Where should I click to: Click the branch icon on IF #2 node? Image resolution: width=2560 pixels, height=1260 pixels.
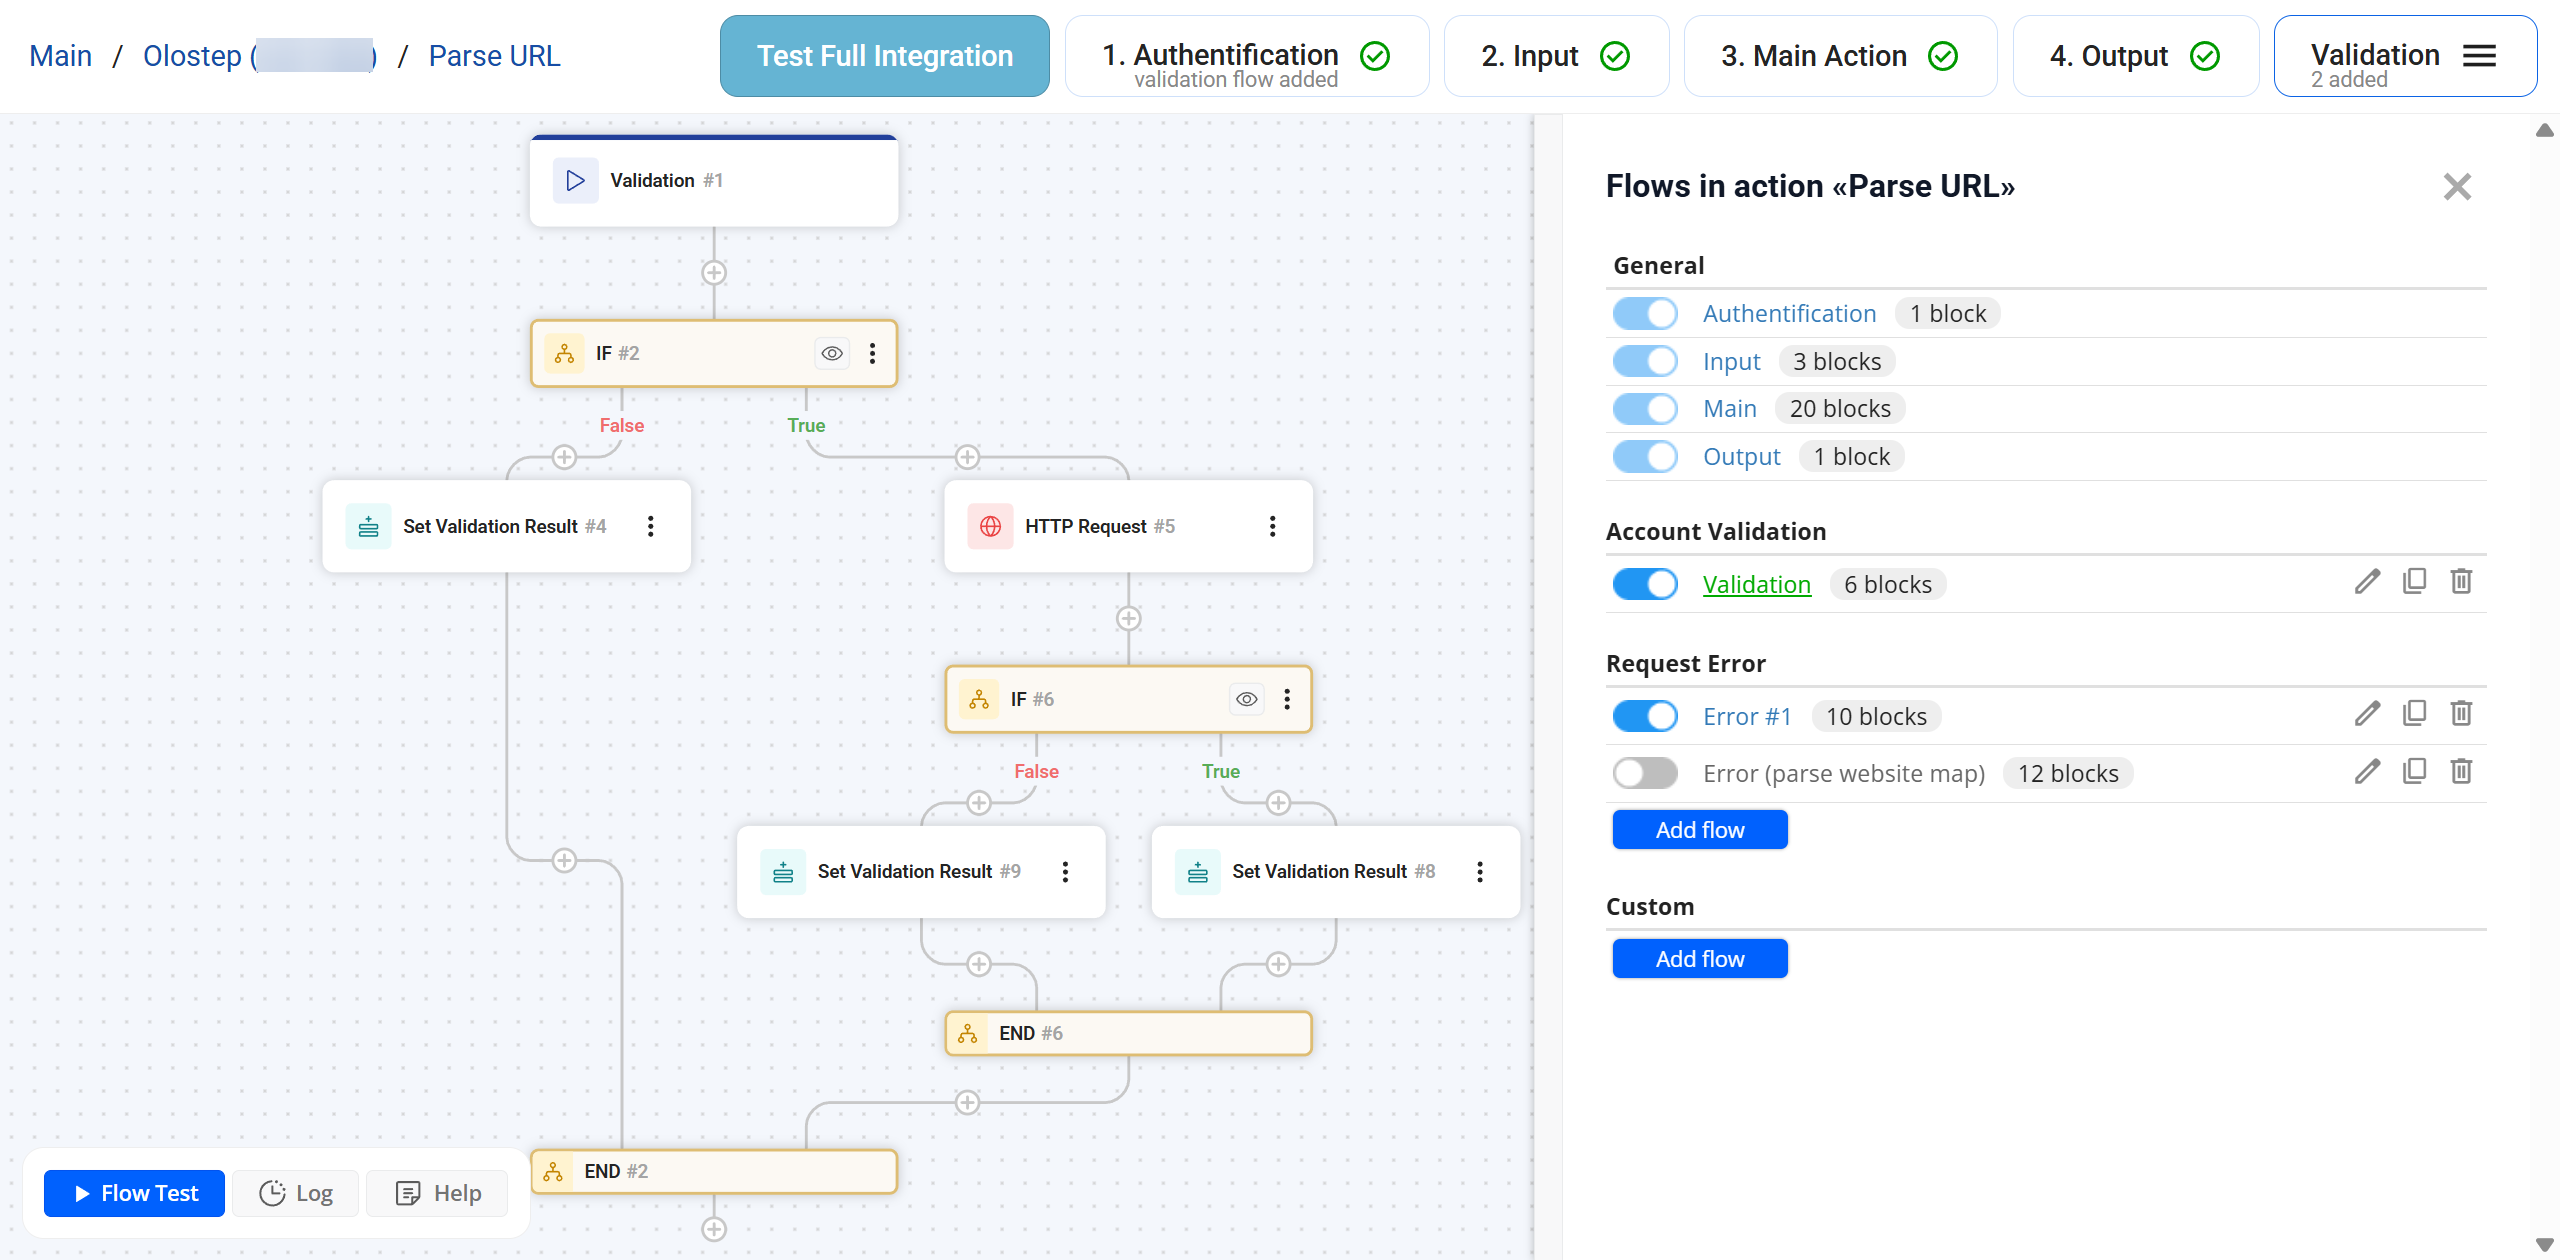[564, 353]
